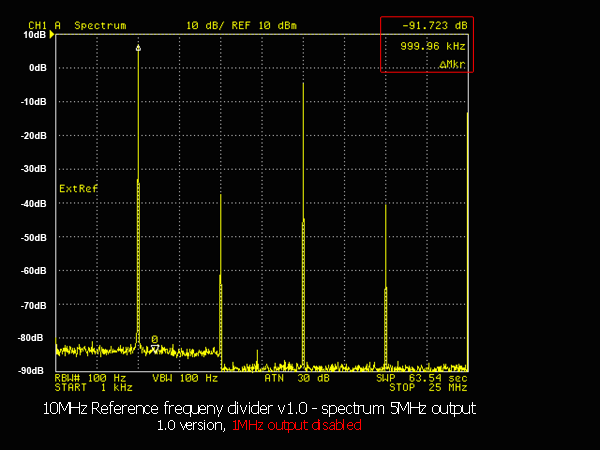
Task: Click the -10dB axis label
Action: 34,102
